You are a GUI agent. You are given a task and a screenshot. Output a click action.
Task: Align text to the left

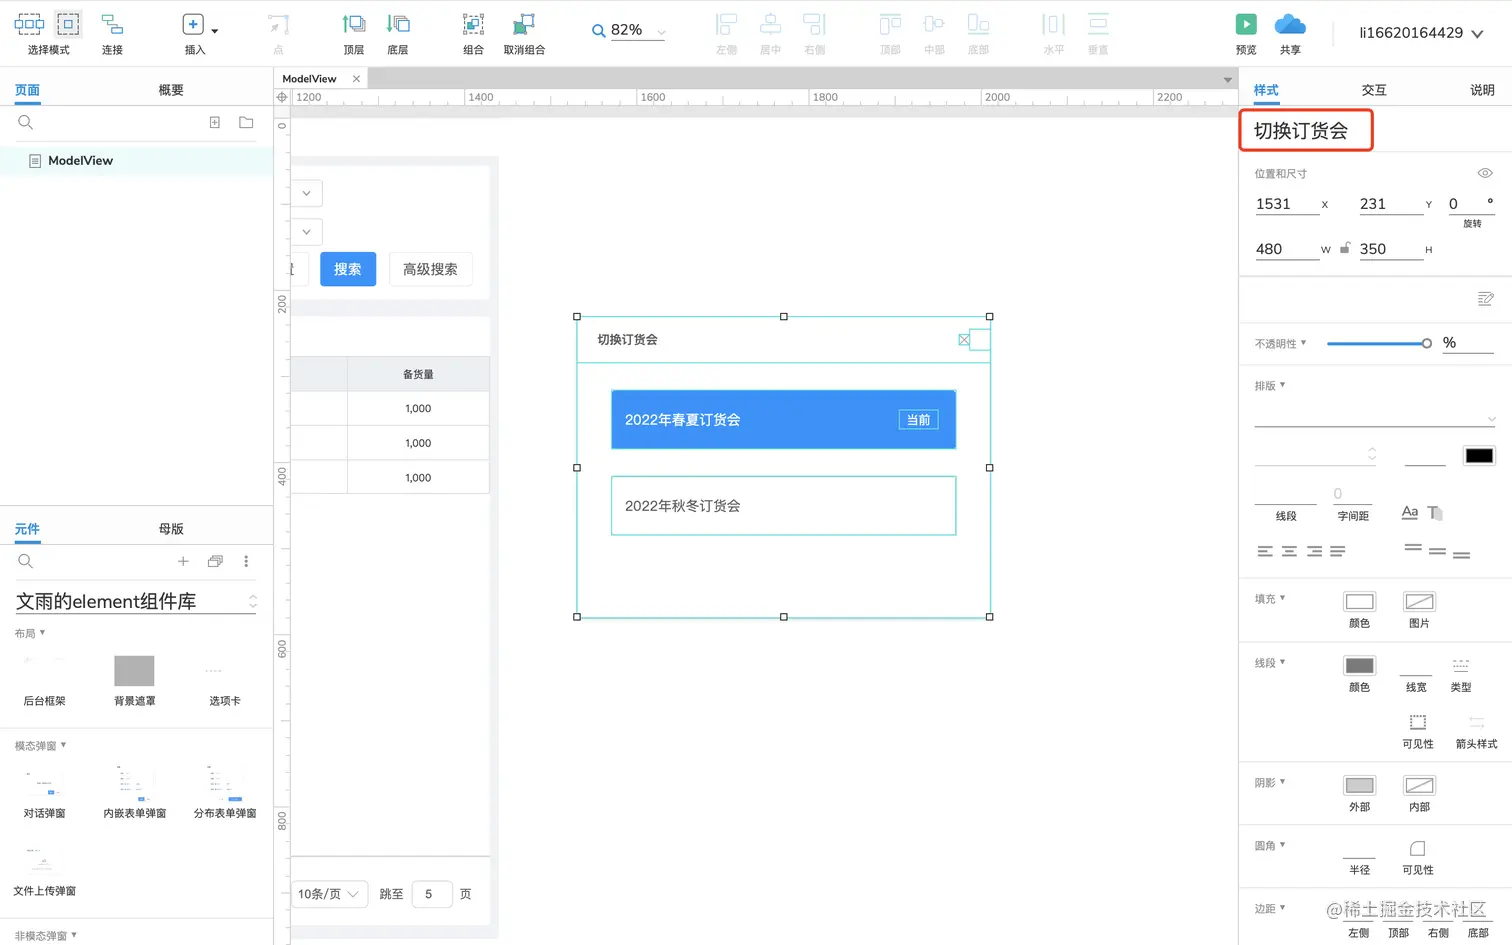[1265, 551]
